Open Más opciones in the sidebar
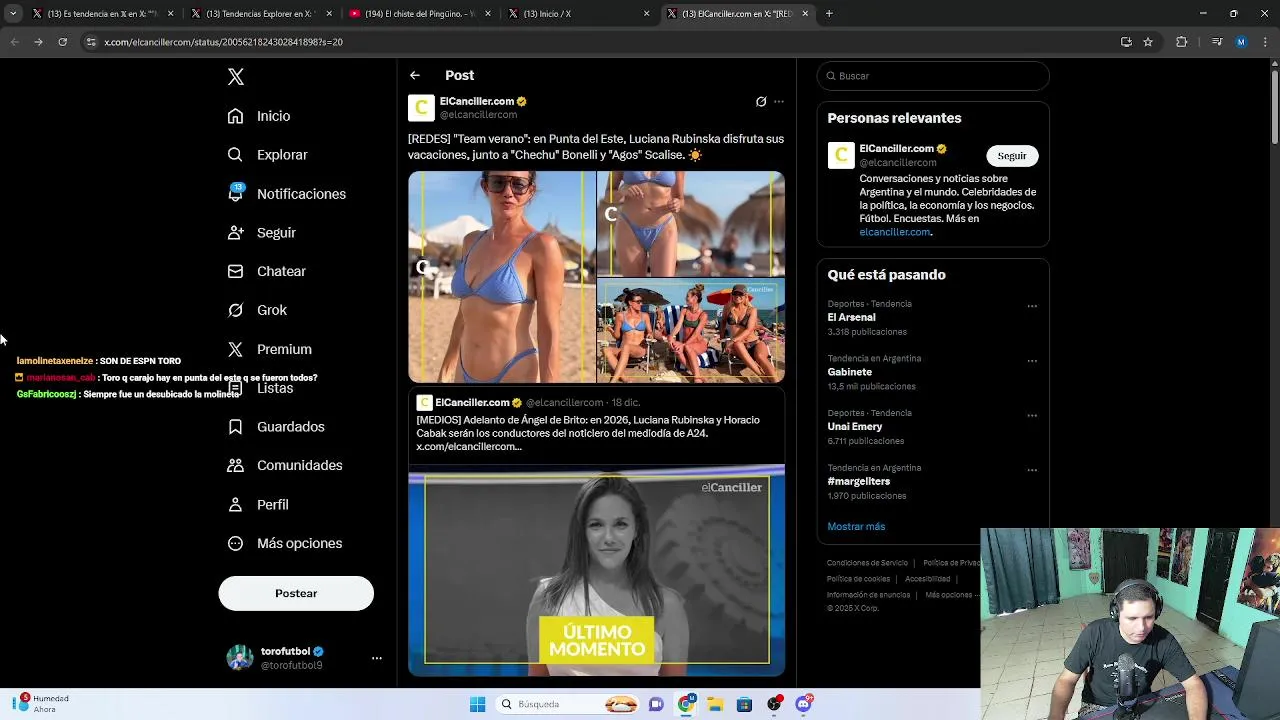Viewport: 1280px width, 720px height. tap(285, 543)
